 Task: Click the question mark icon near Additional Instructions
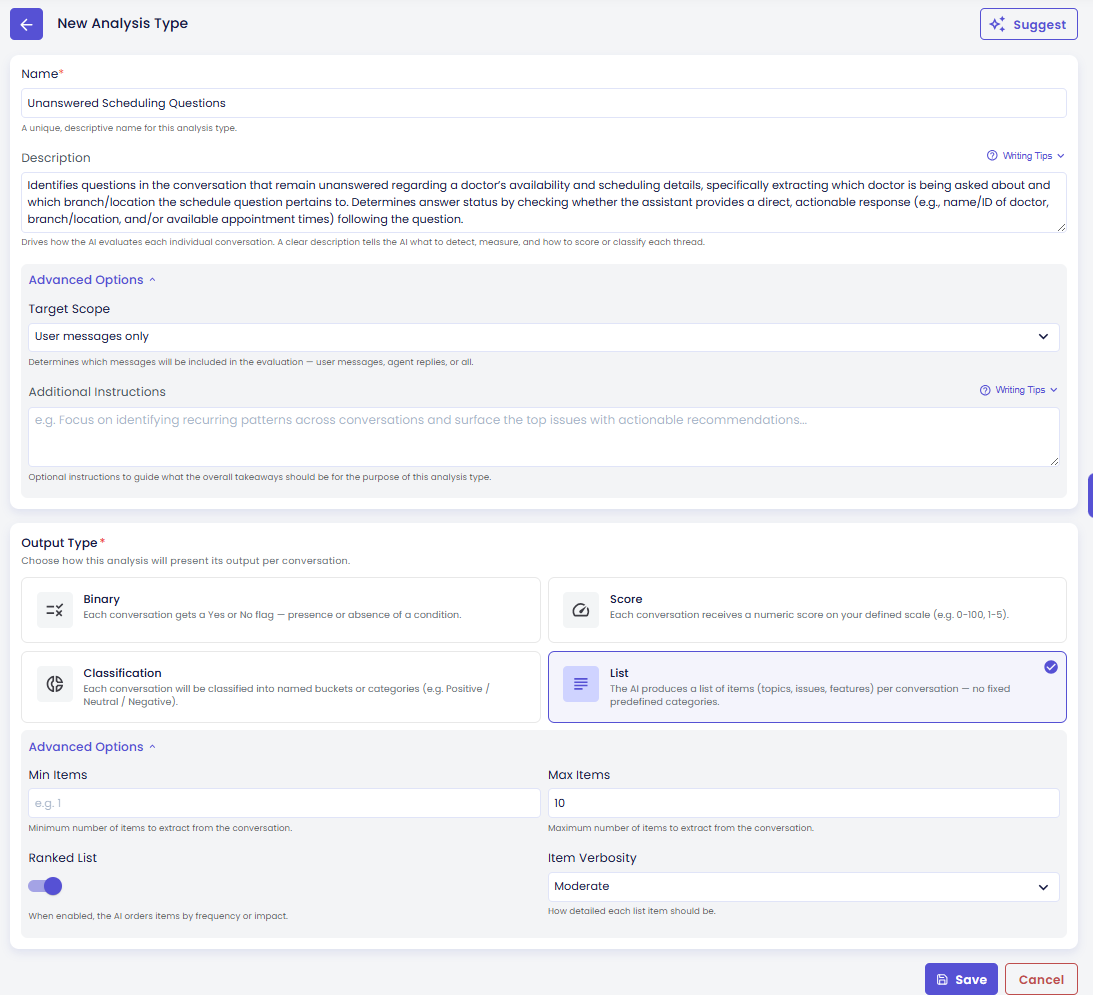click(x=985, y=390)
